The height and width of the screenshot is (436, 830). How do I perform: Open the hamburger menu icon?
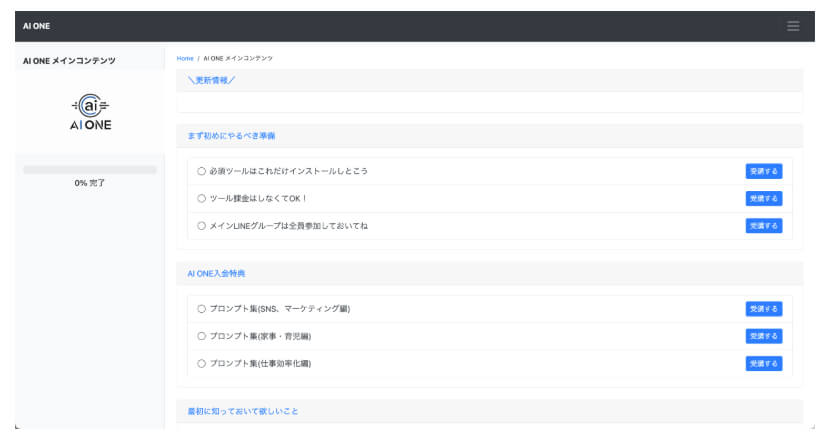792,26
